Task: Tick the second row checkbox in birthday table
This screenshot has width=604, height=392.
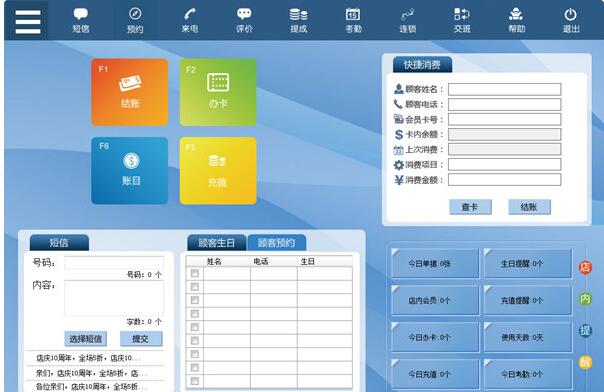Action: [195, 286]
